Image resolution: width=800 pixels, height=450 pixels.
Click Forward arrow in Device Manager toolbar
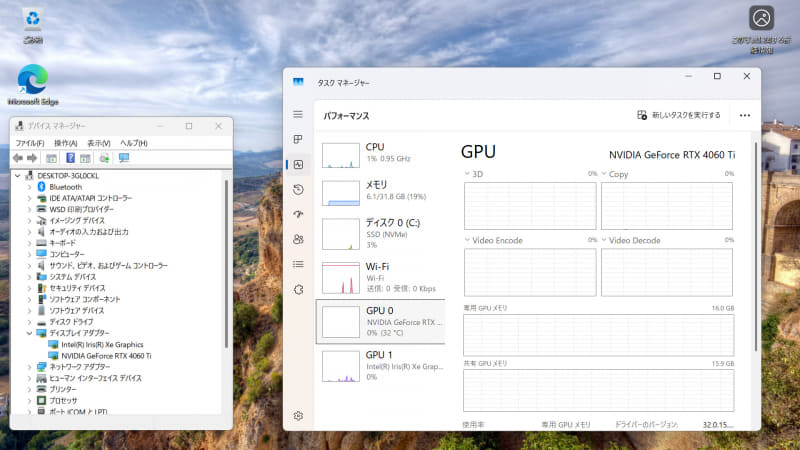pyautogui.click(x=32, y=158)
